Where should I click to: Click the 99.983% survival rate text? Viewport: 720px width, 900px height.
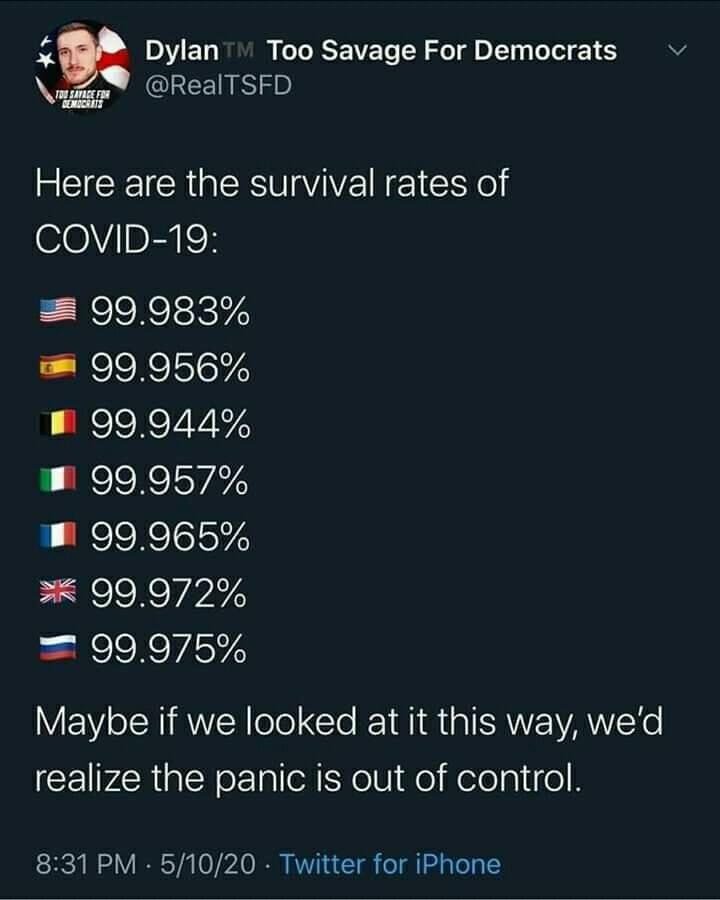(x=170, y=312)
